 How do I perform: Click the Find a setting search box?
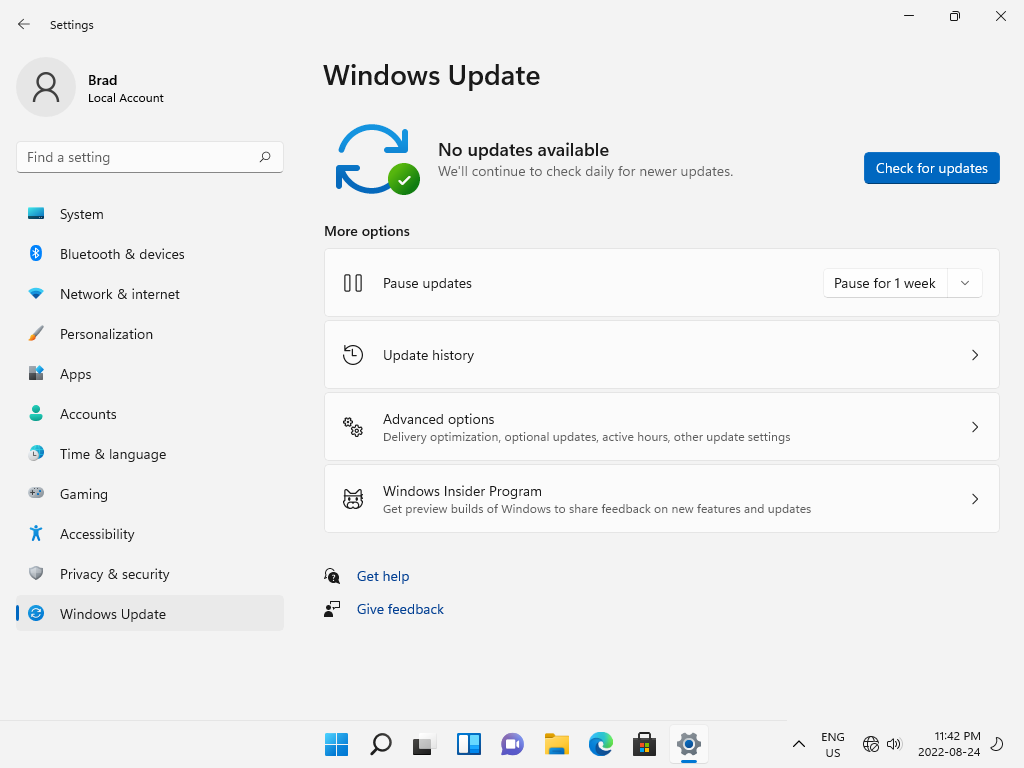(150, 157)
